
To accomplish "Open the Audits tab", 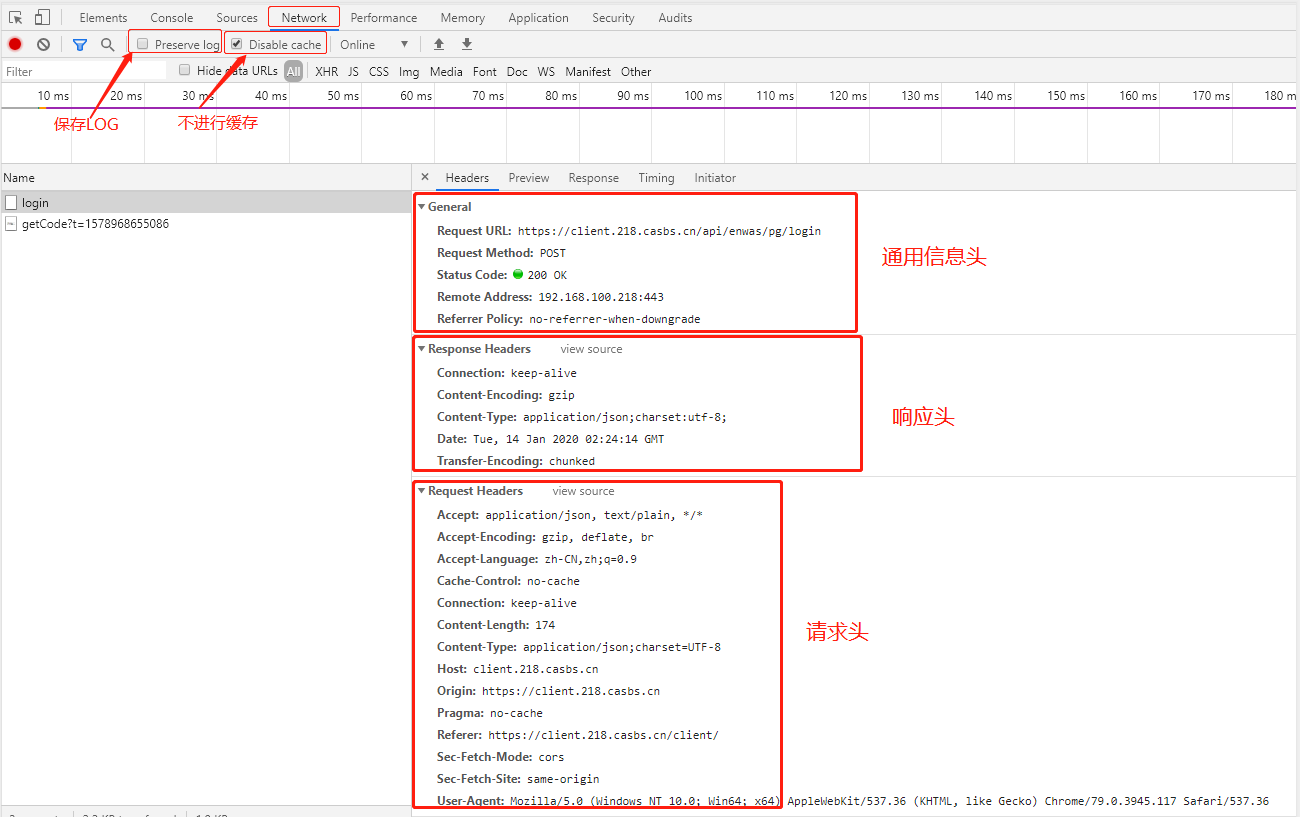I will 675,17.
